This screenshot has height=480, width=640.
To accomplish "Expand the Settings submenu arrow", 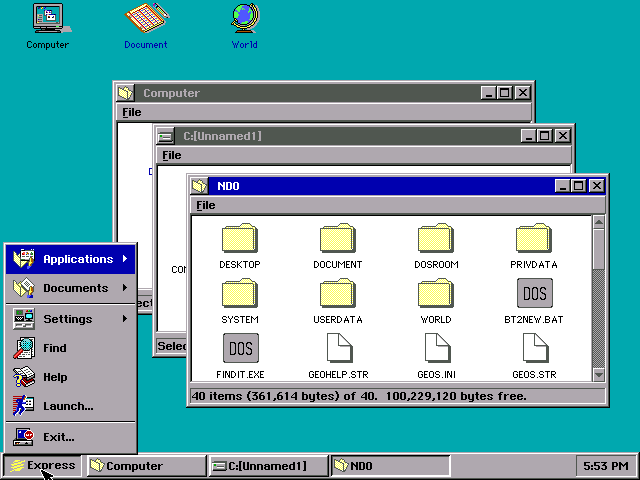I will point(125,319).
